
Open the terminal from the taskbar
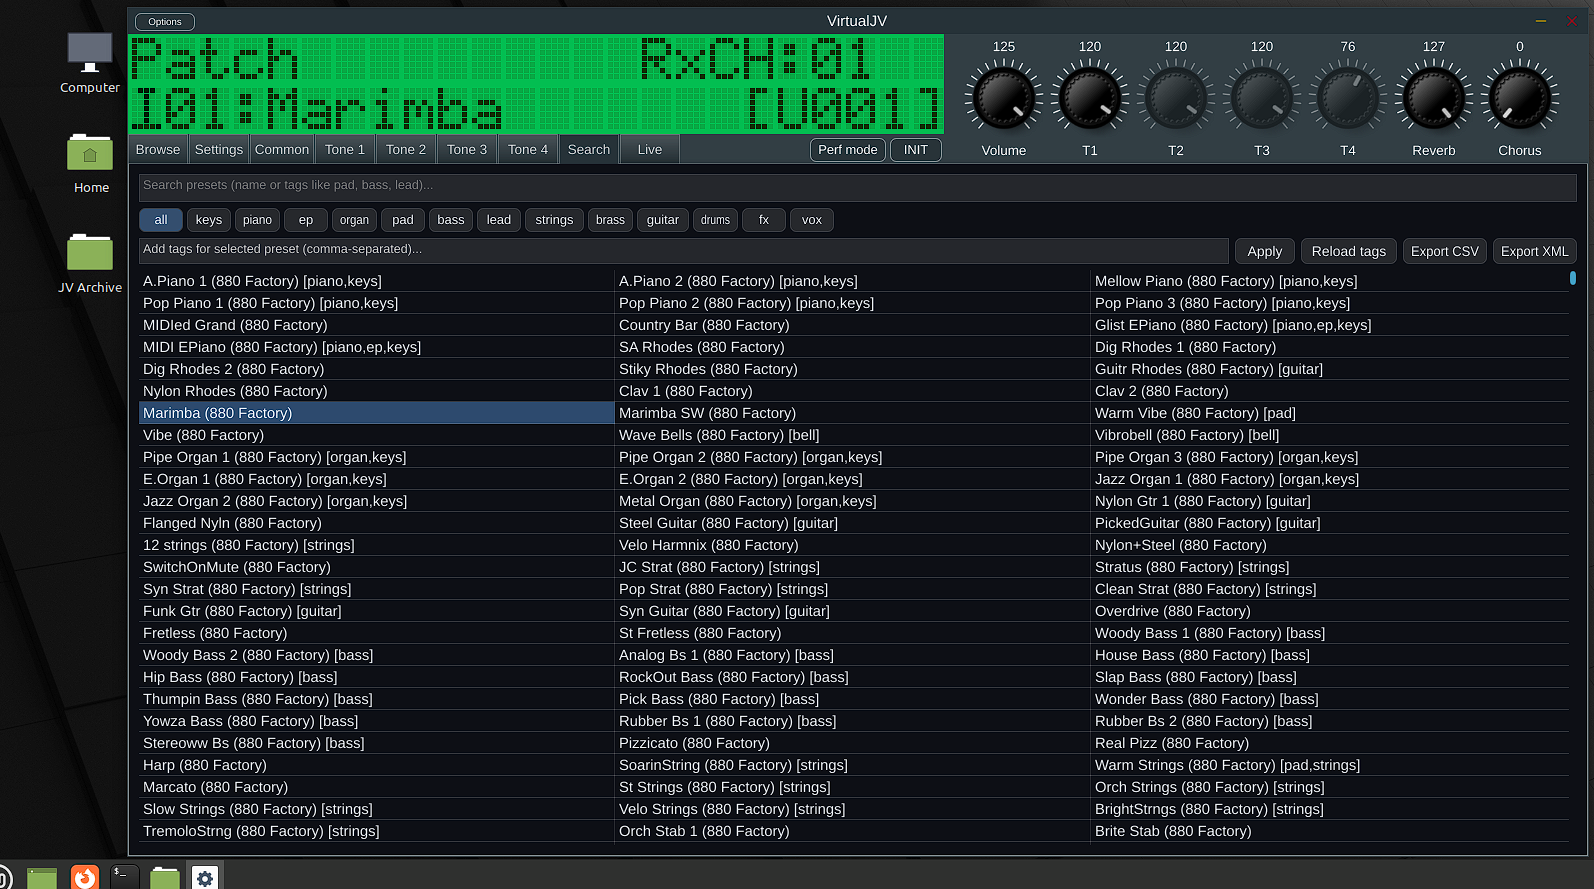pos(124,877)
